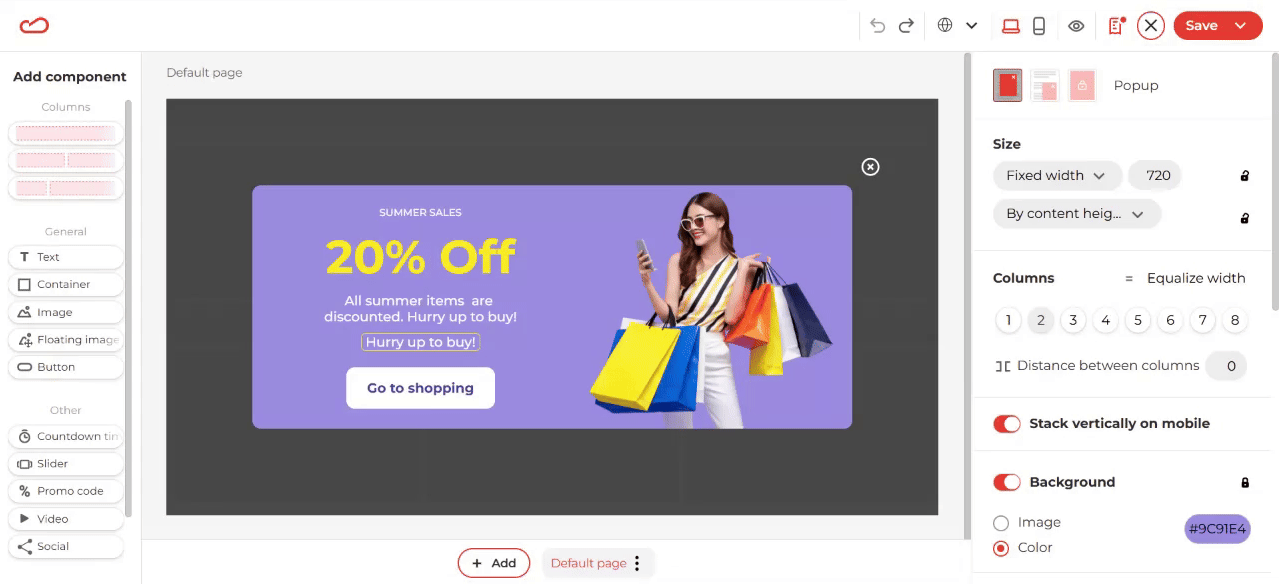The image size is (1279, 584).
Task: Open the notes checklist icon
Action: tap(1116, 26)
